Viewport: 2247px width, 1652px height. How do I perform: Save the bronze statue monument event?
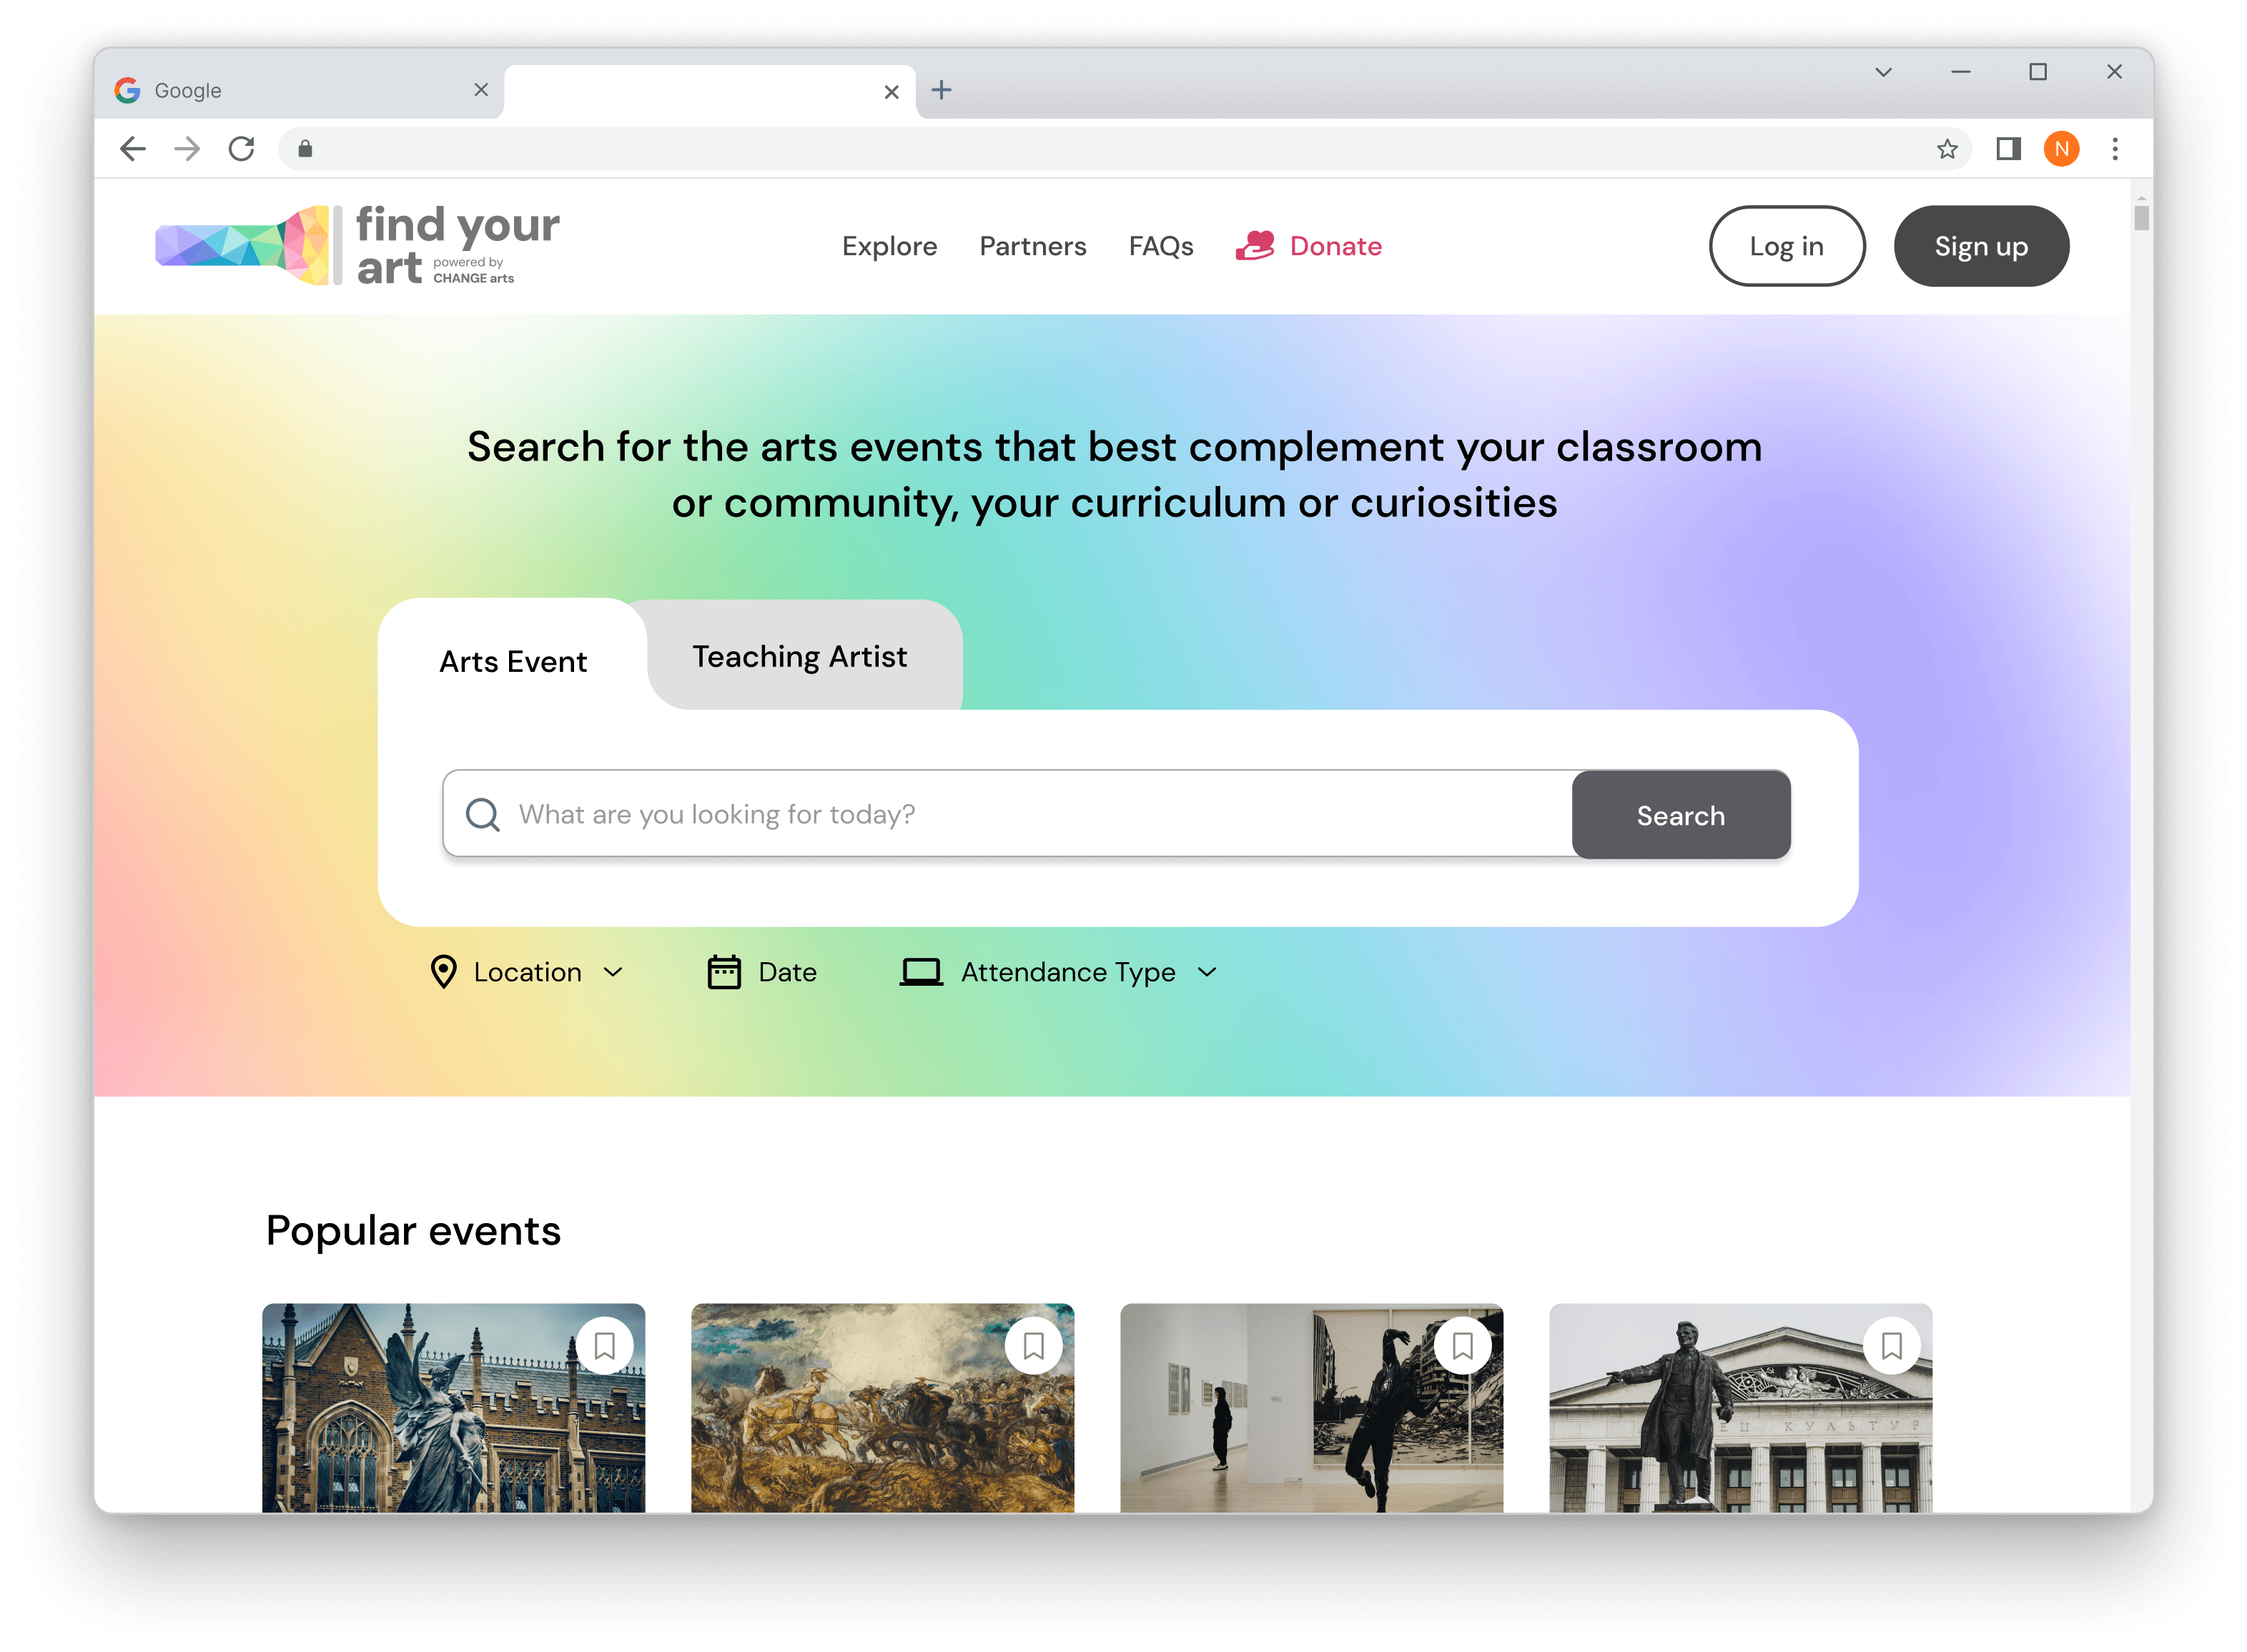click(1891, 1345)
